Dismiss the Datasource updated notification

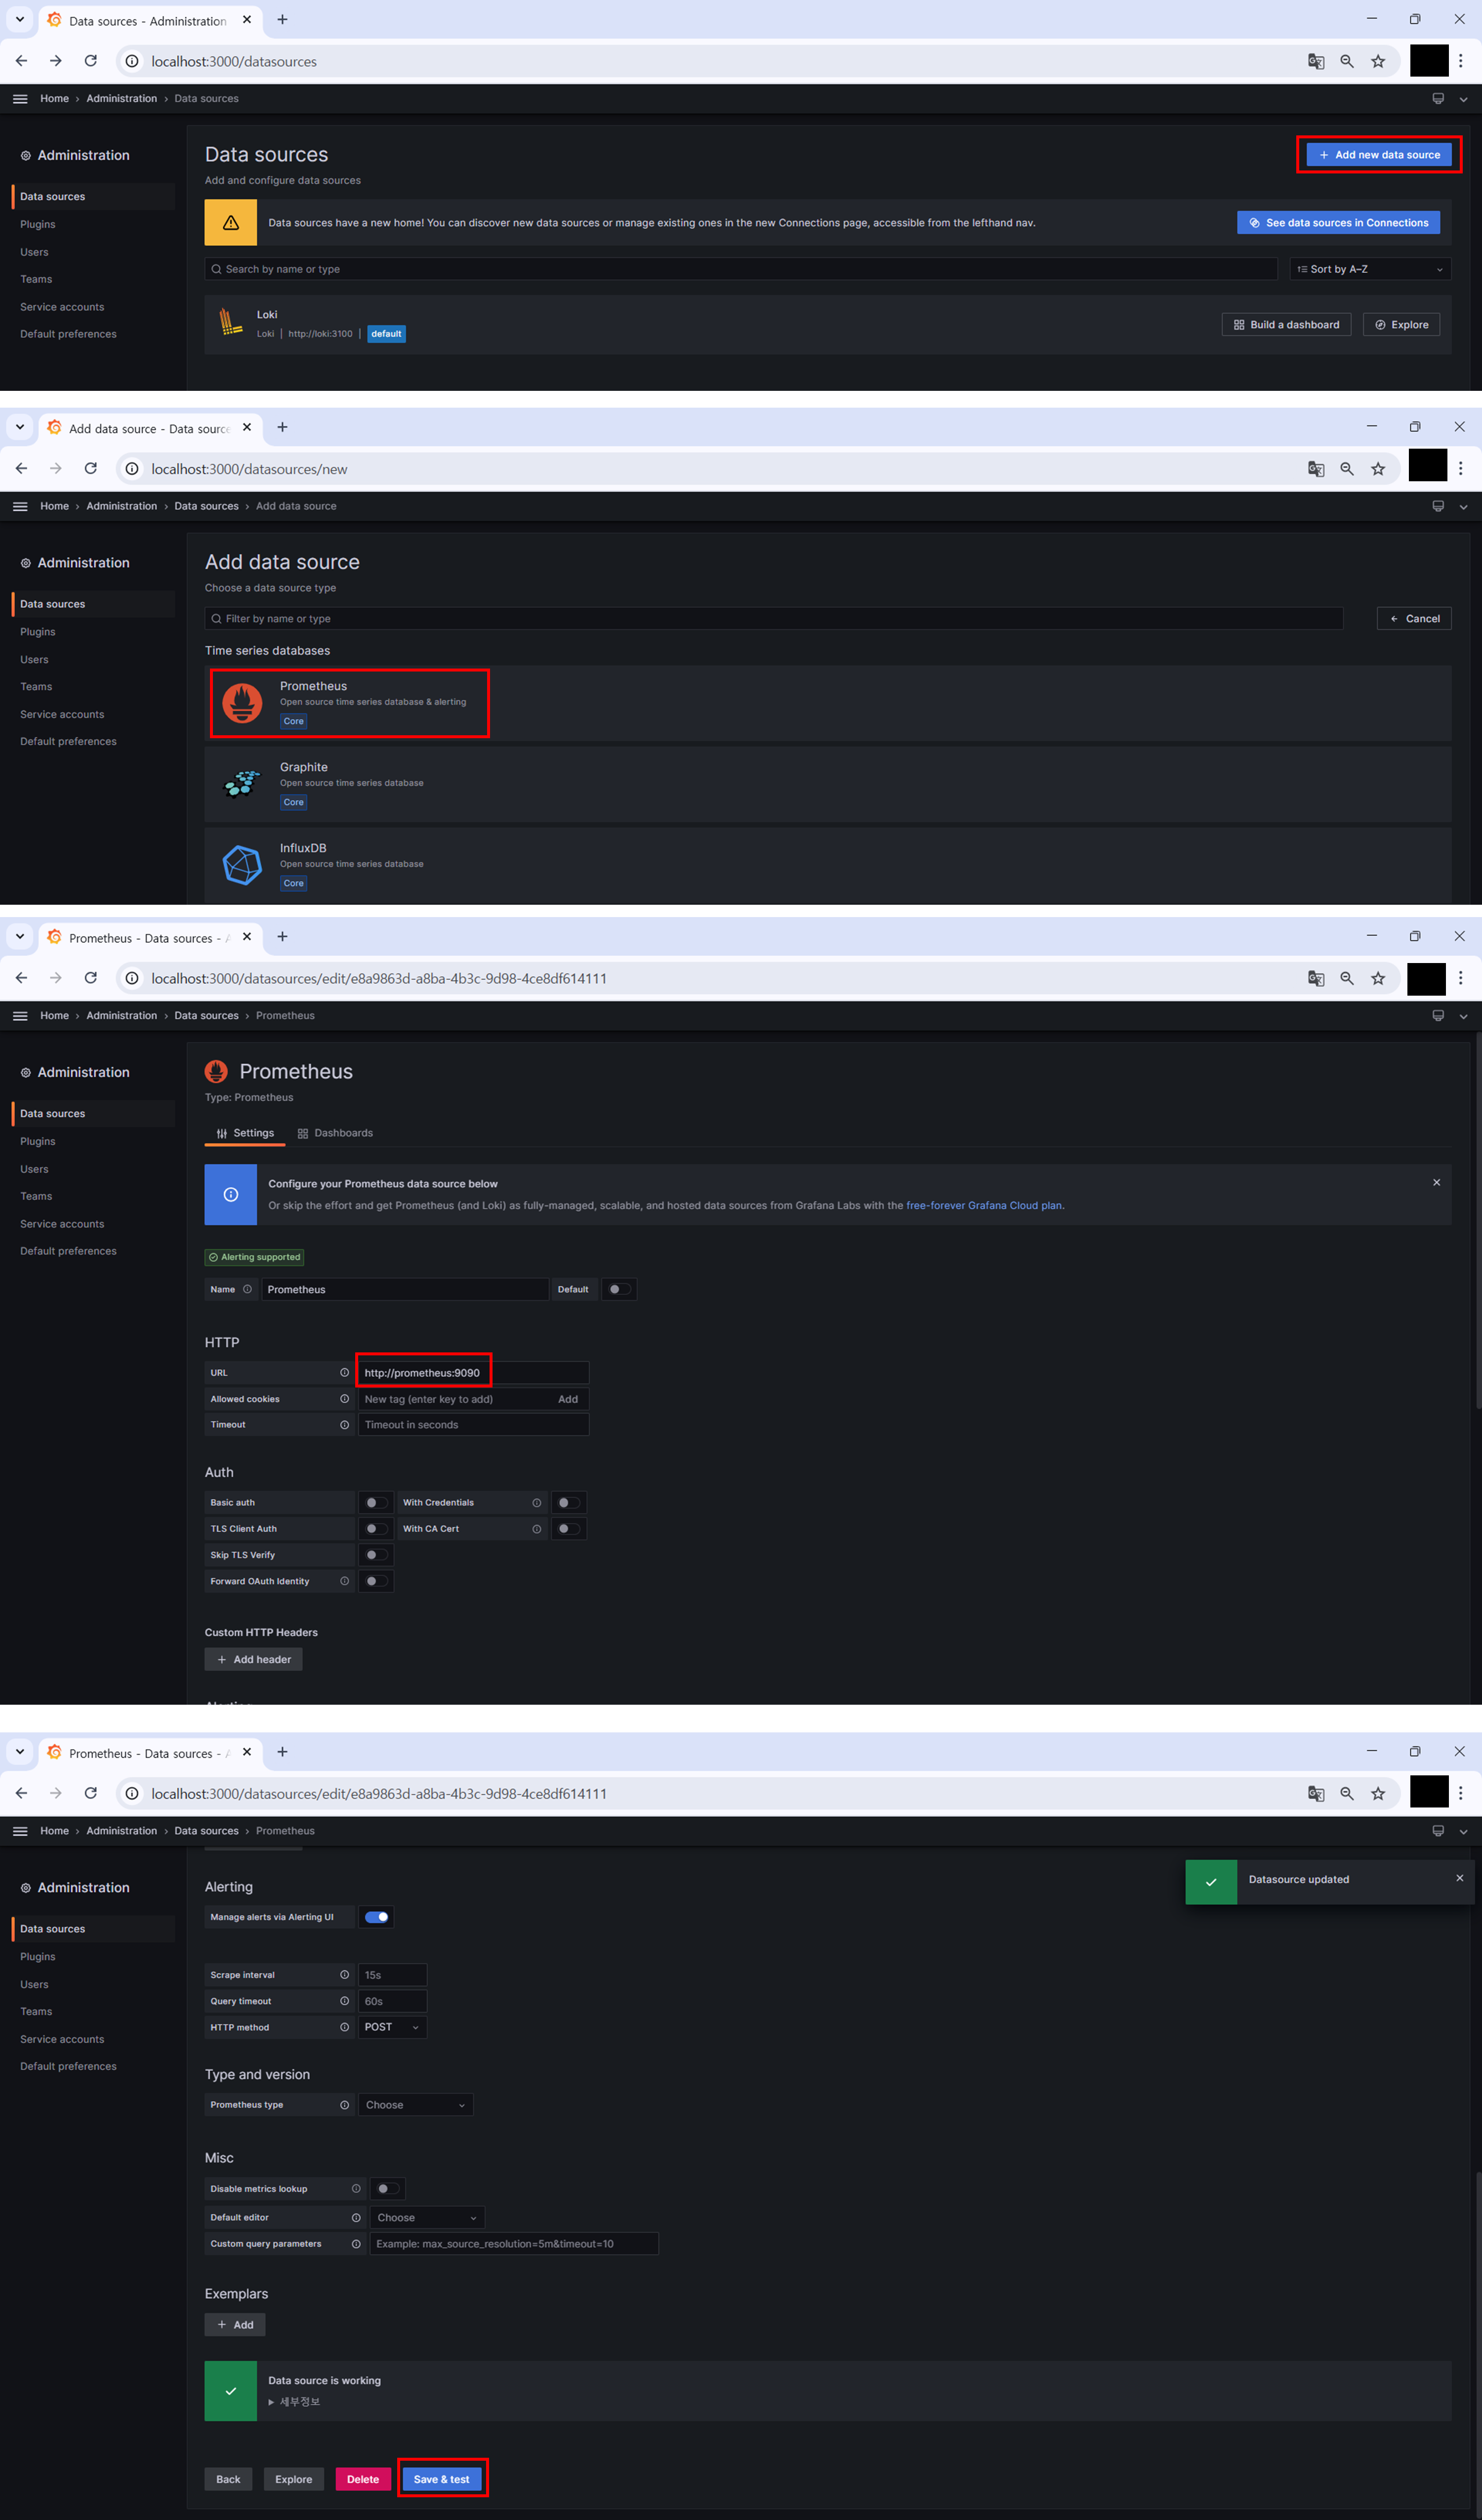(x=1459, y=1878)
